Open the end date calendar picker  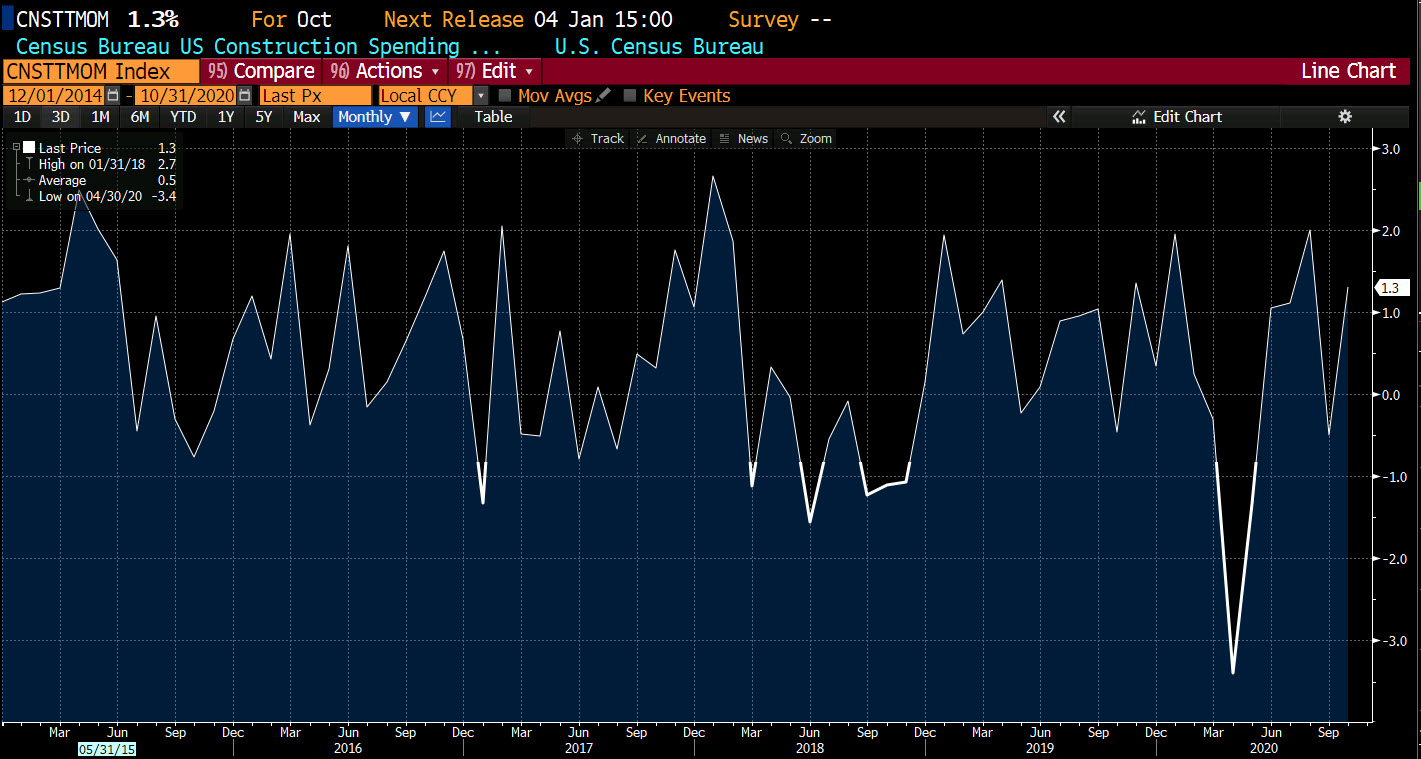[x=244, y=96]
